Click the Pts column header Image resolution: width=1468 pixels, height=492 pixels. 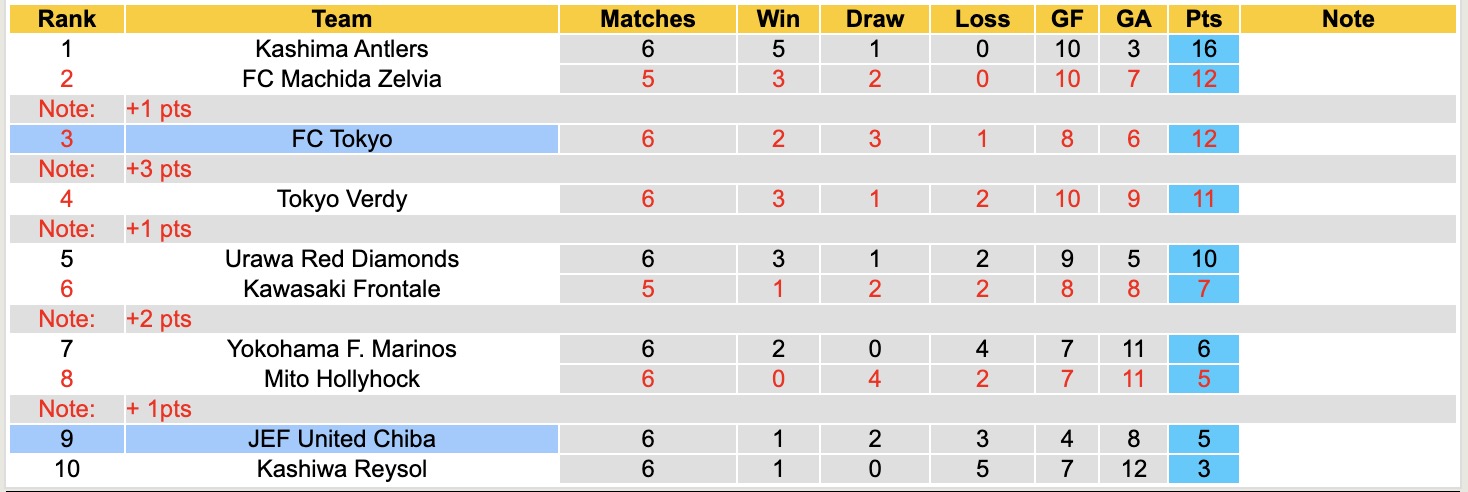pyautogui.click(x=1203, y=19)
